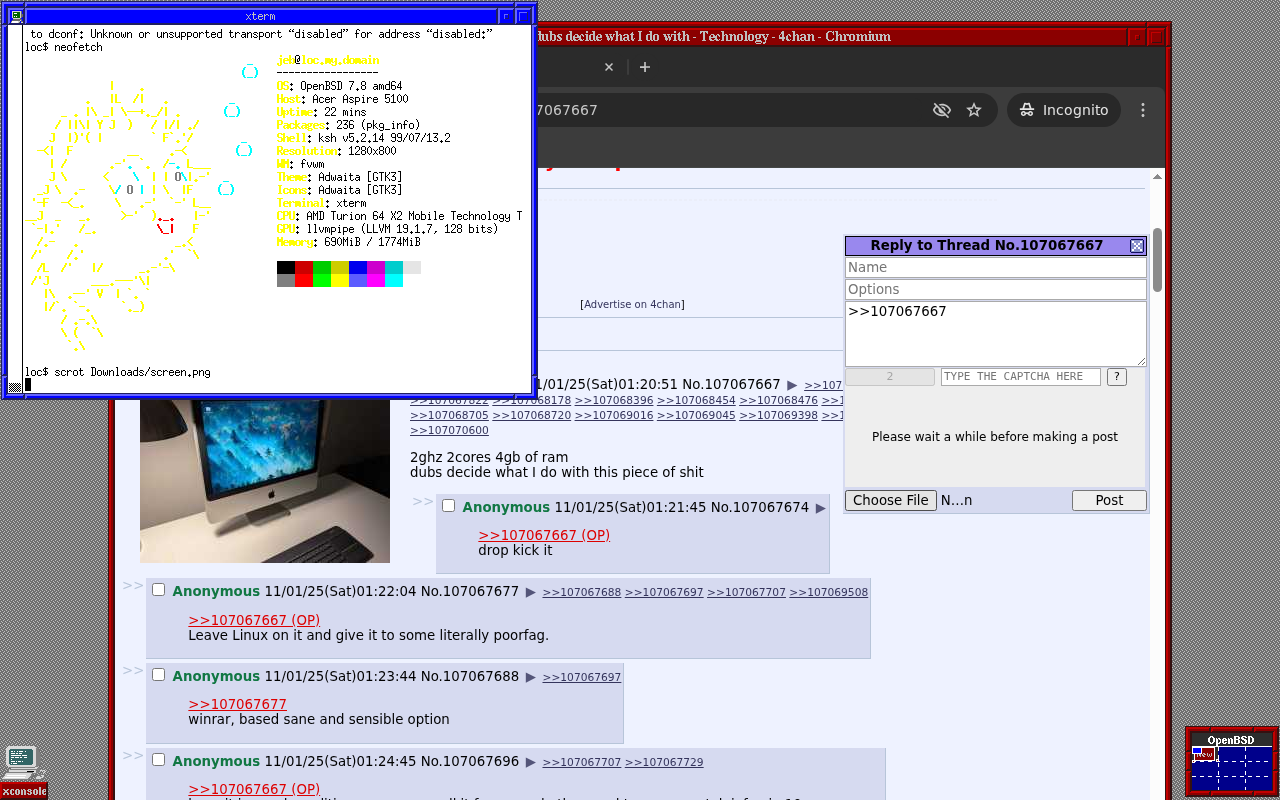Close the current Chromium tab
The width and height of the screenshot is (1280, 800).
[x=609, y=67]
